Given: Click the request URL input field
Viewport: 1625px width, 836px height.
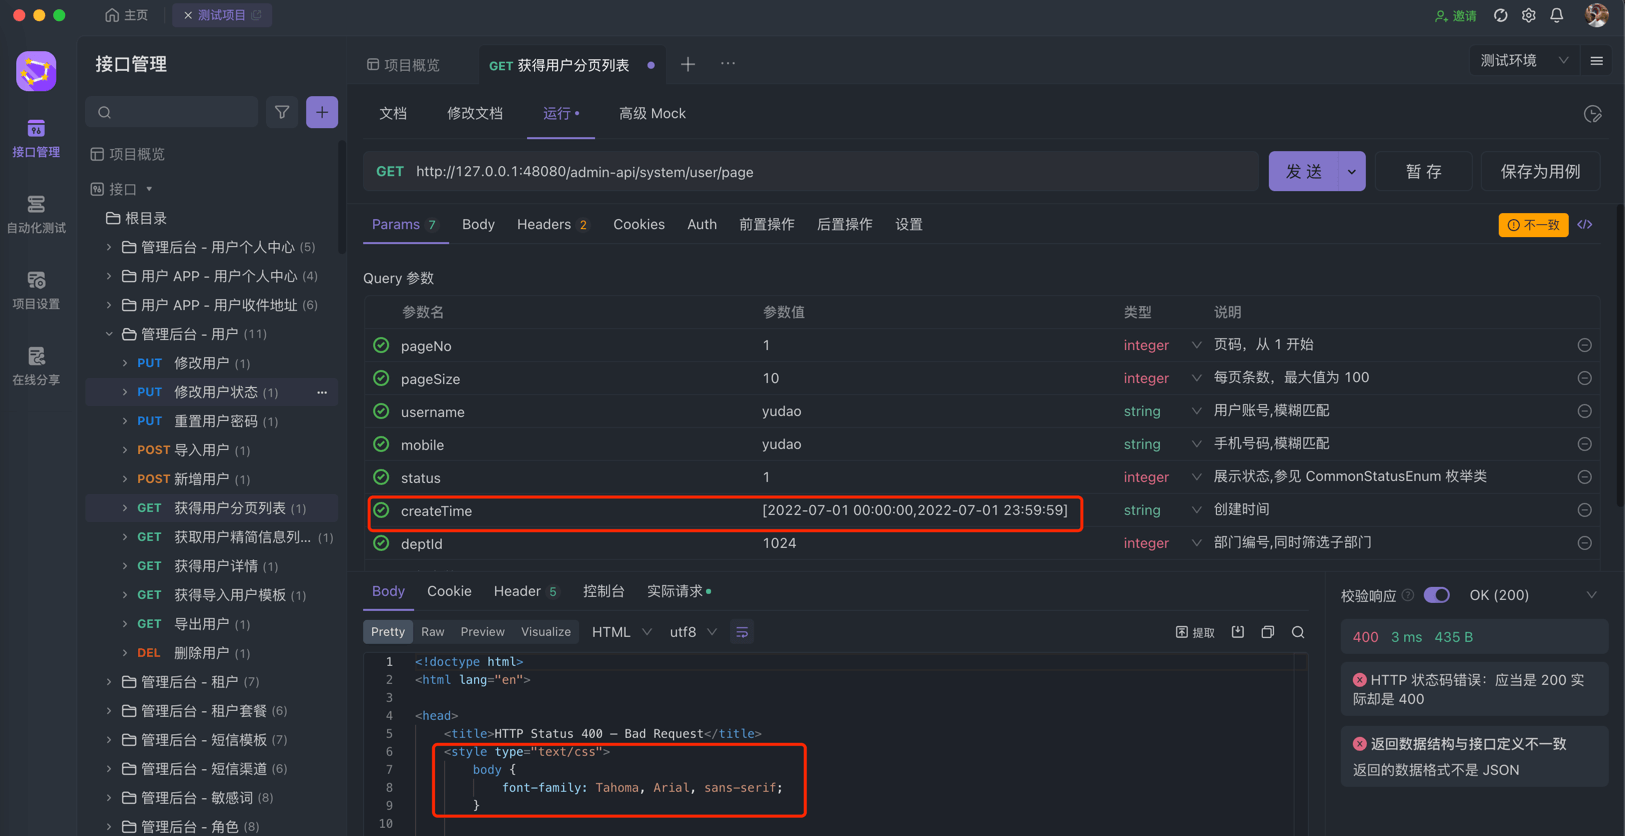Looking at the screenshot, I should (x=830, y=172).
